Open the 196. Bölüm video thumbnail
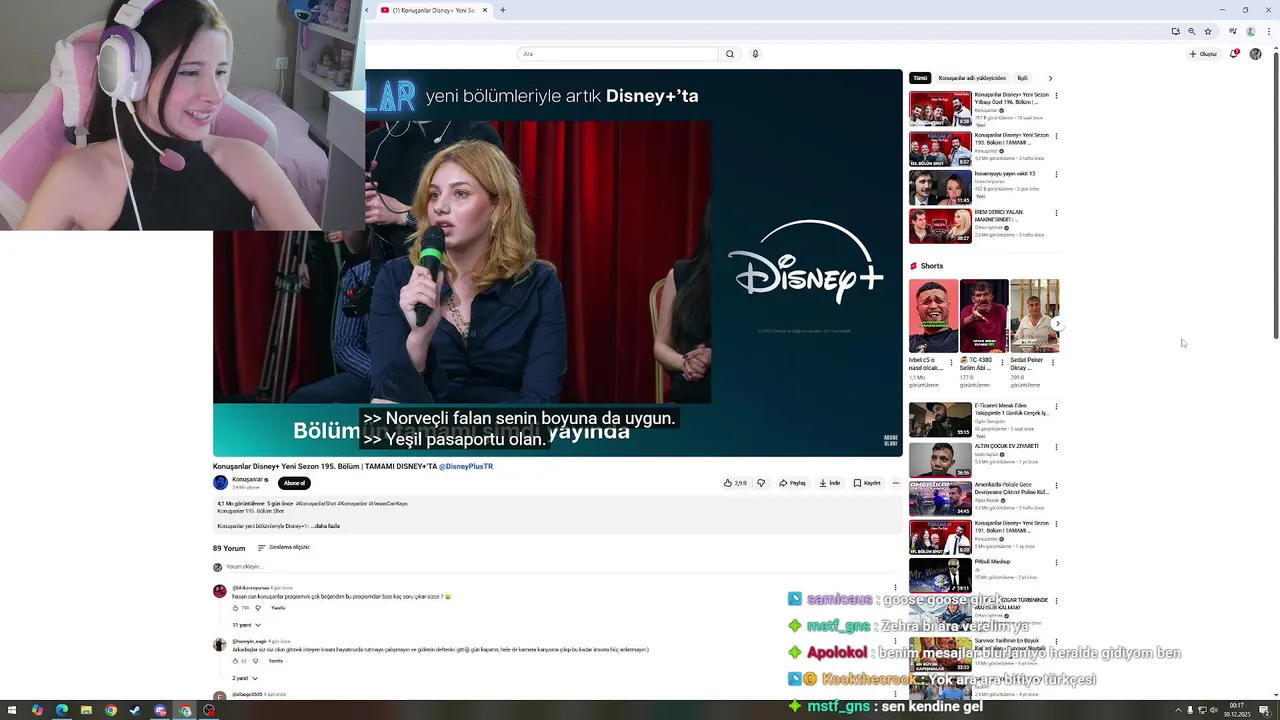1280x720 pixels. [x=940, y=109]
